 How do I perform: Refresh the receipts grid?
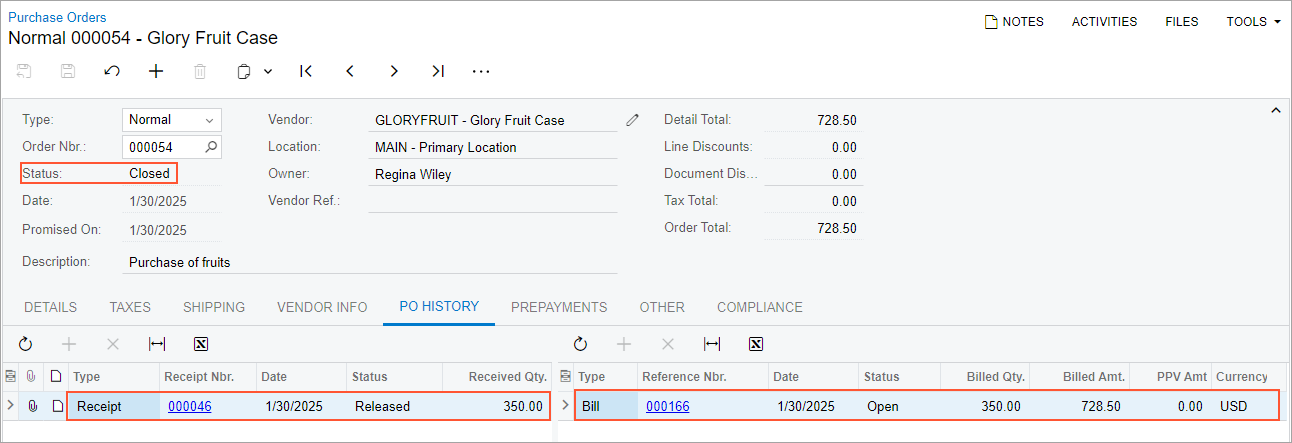point(26,344)
